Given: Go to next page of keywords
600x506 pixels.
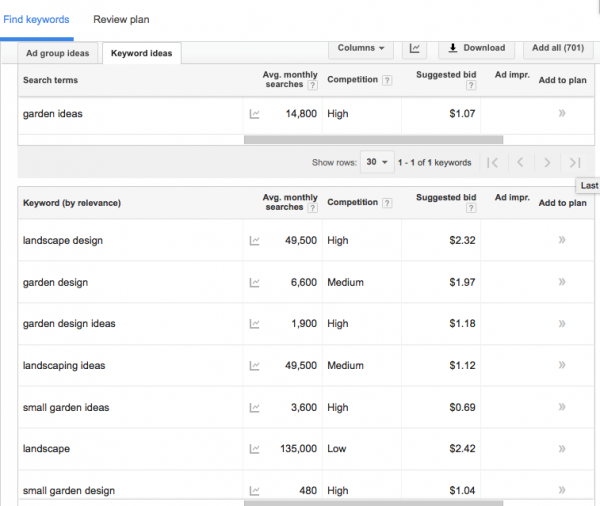Looking at the screenshot, I should coord(547,162).
